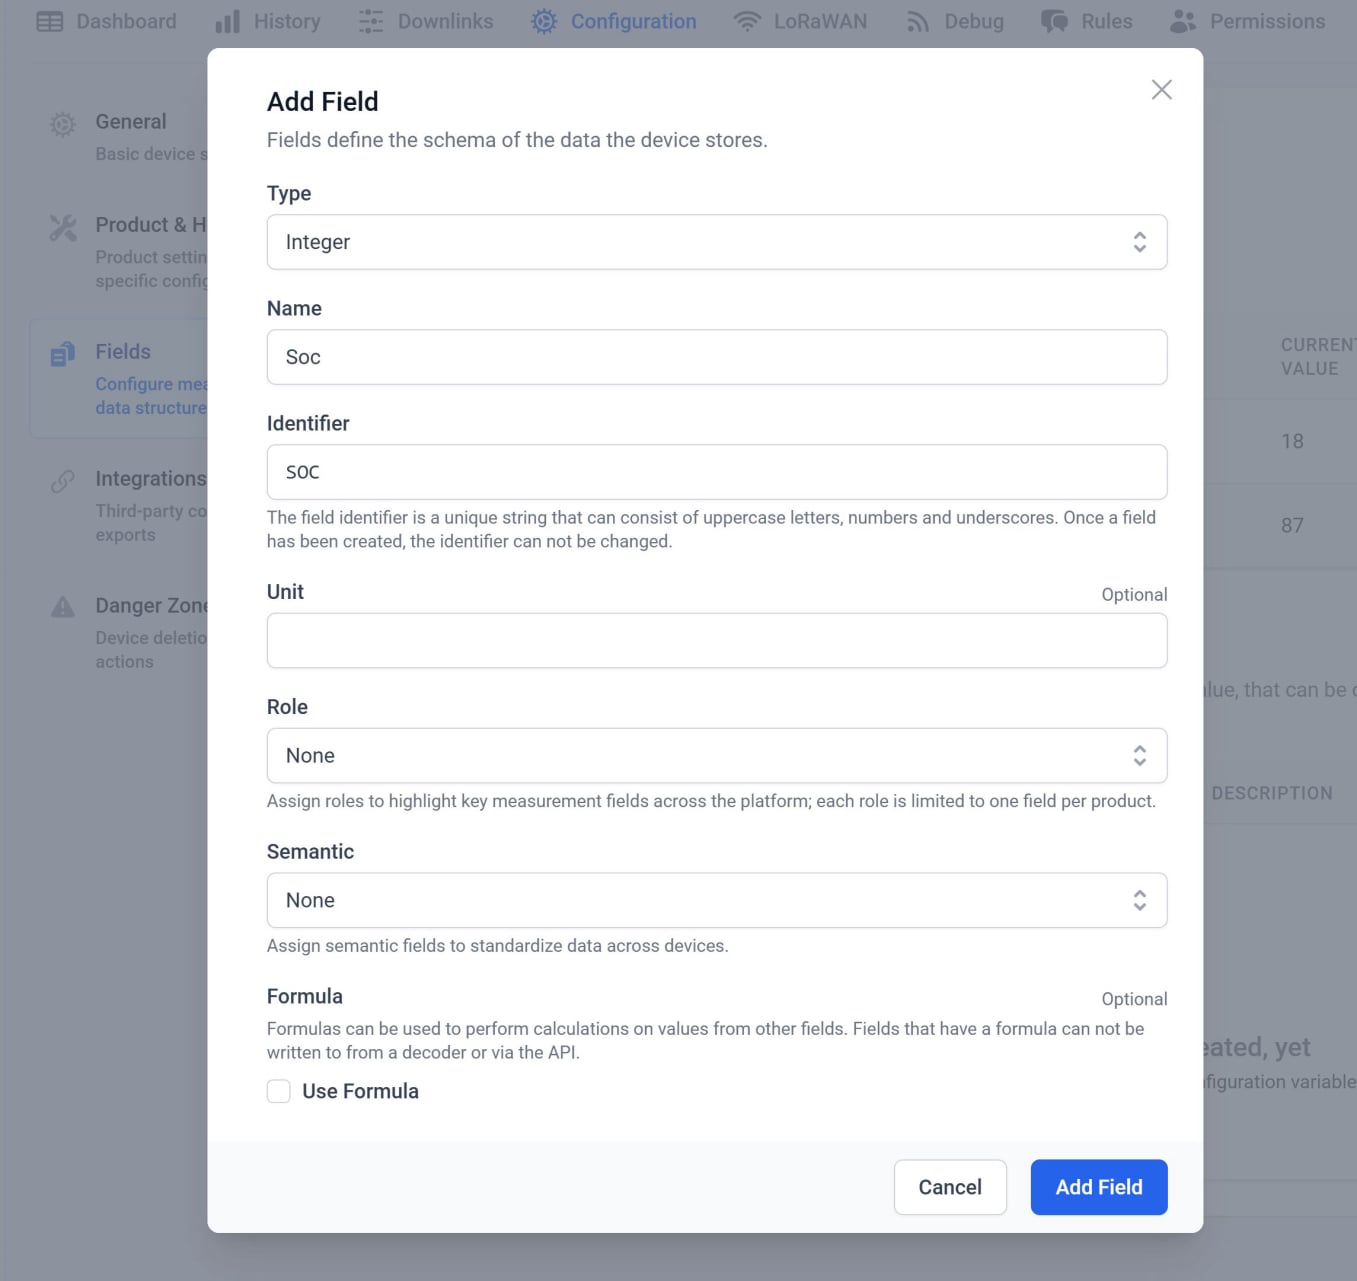Open the Debug feed icon

[x=917, y=21]
